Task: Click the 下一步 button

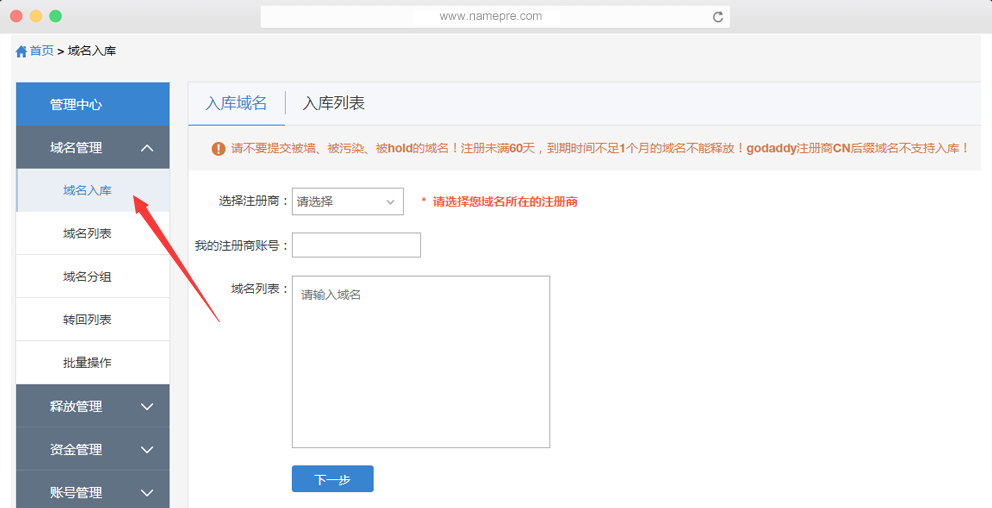Action: [332, 479]
